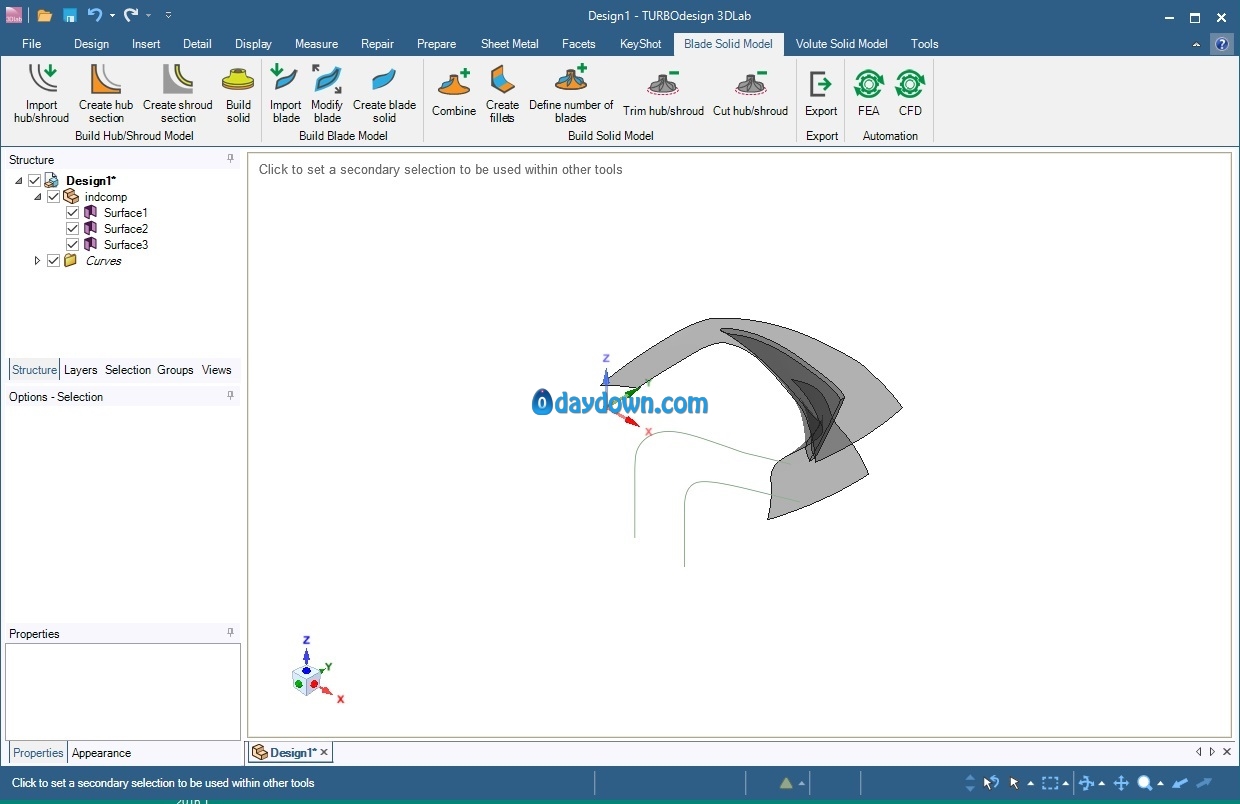
Task: Run the FEA automation tool
Action: click(868, 84)
